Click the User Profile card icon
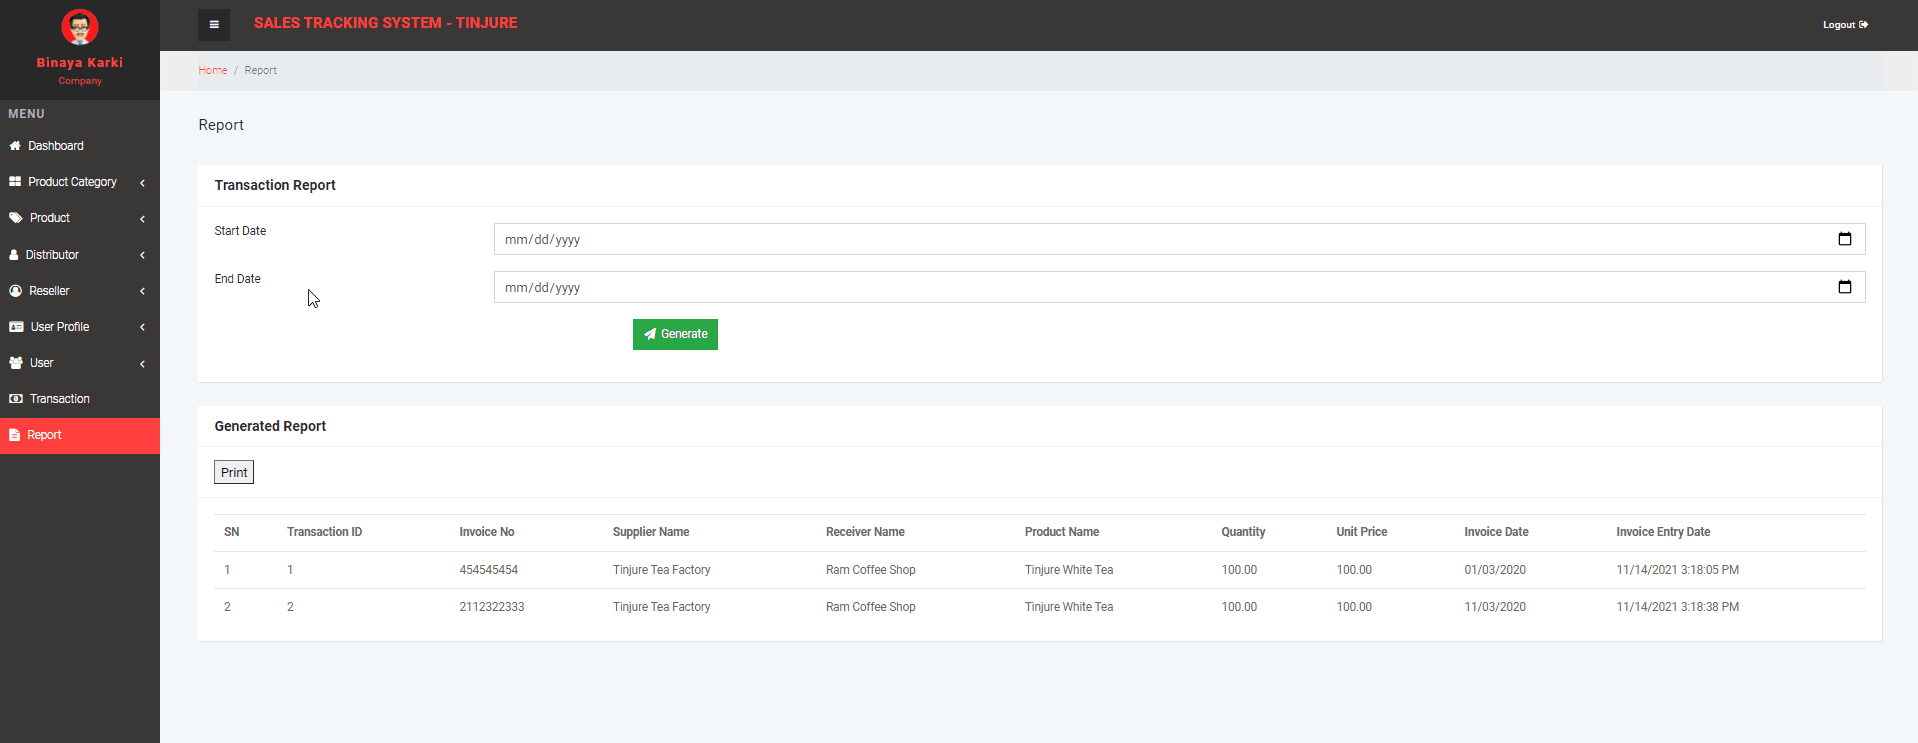Screen dimensions: 1918x743 coord(16,327)
